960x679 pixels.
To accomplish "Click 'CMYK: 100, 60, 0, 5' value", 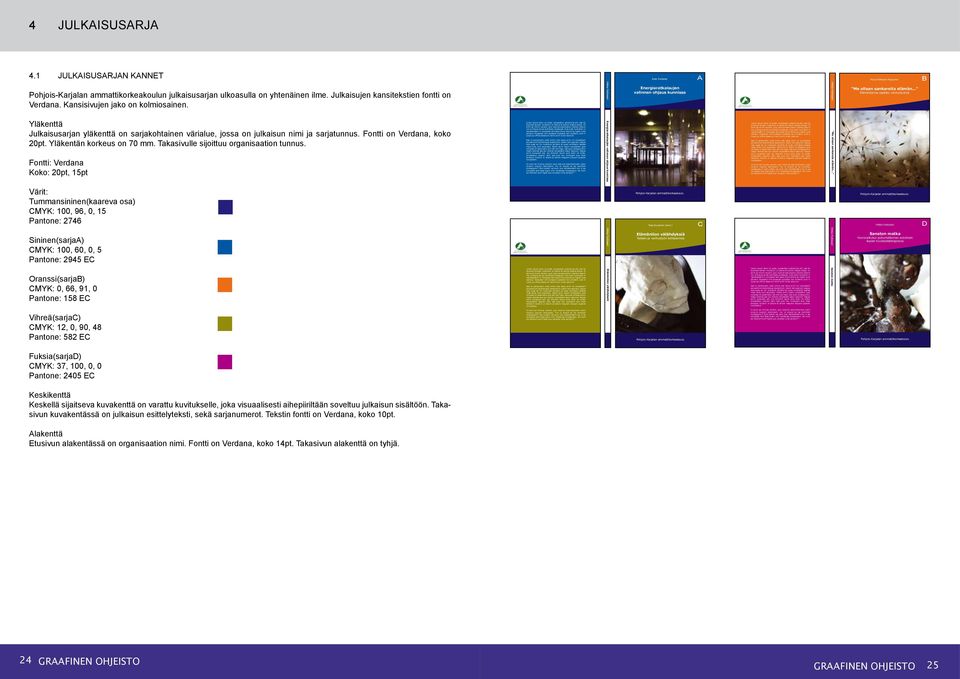I will (x=66, y=250).
